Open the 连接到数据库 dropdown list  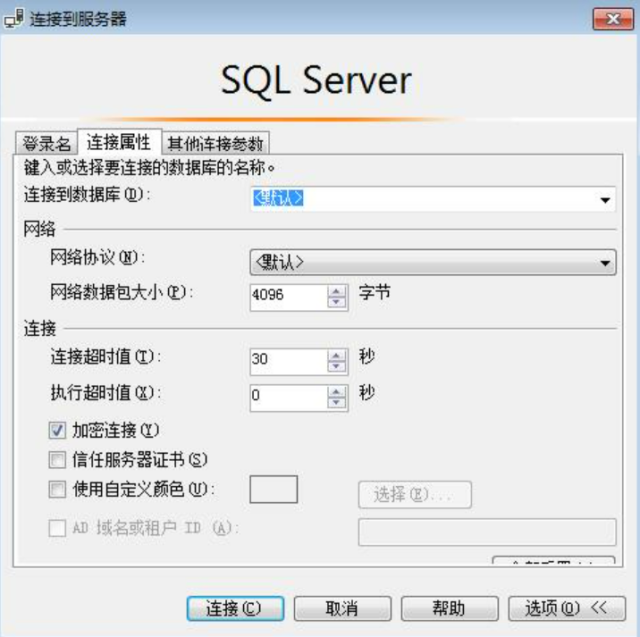coord(604,199)
